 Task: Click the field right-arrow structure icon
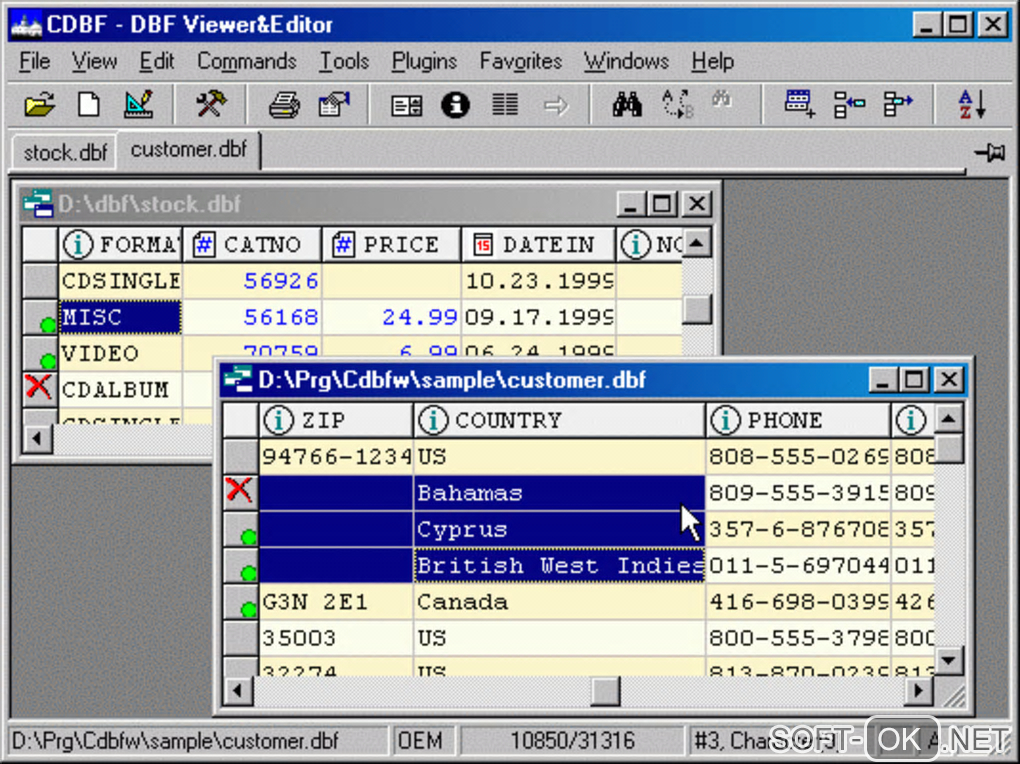[898, 104]
